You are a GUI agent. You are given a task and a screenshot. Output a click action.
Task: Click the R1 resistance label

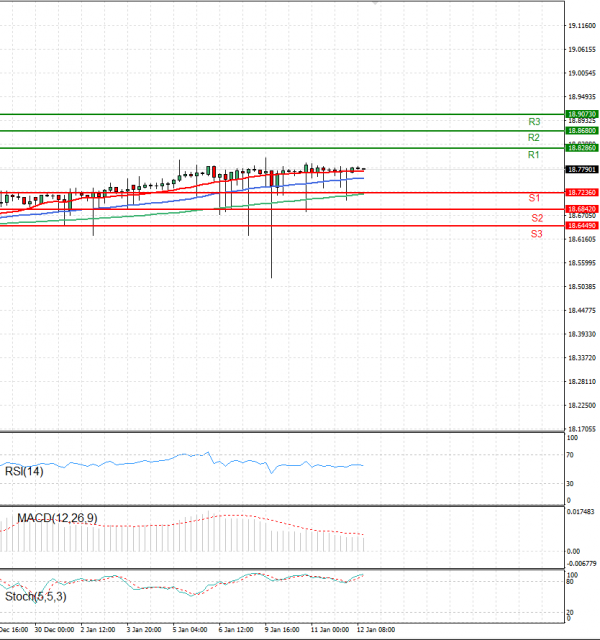[x=533, y=155]
